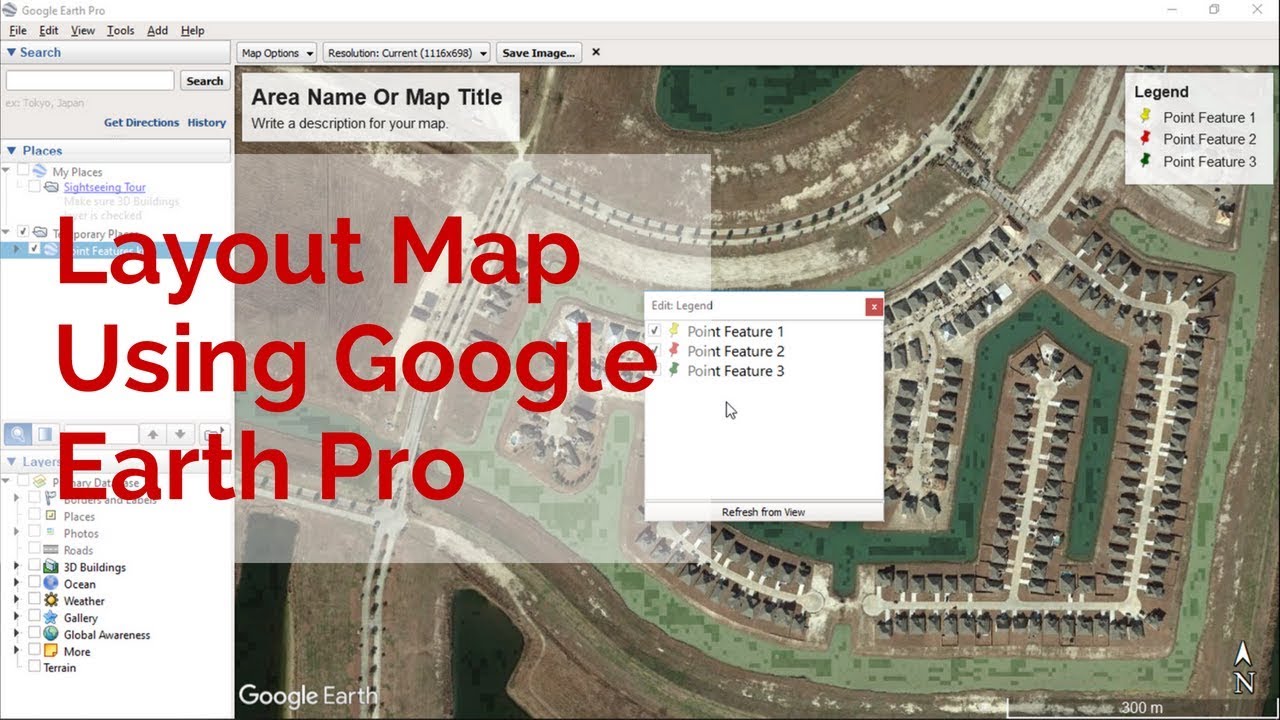Click the Roads layer icon
1280x720 pixels.
(x=51, y=550)
